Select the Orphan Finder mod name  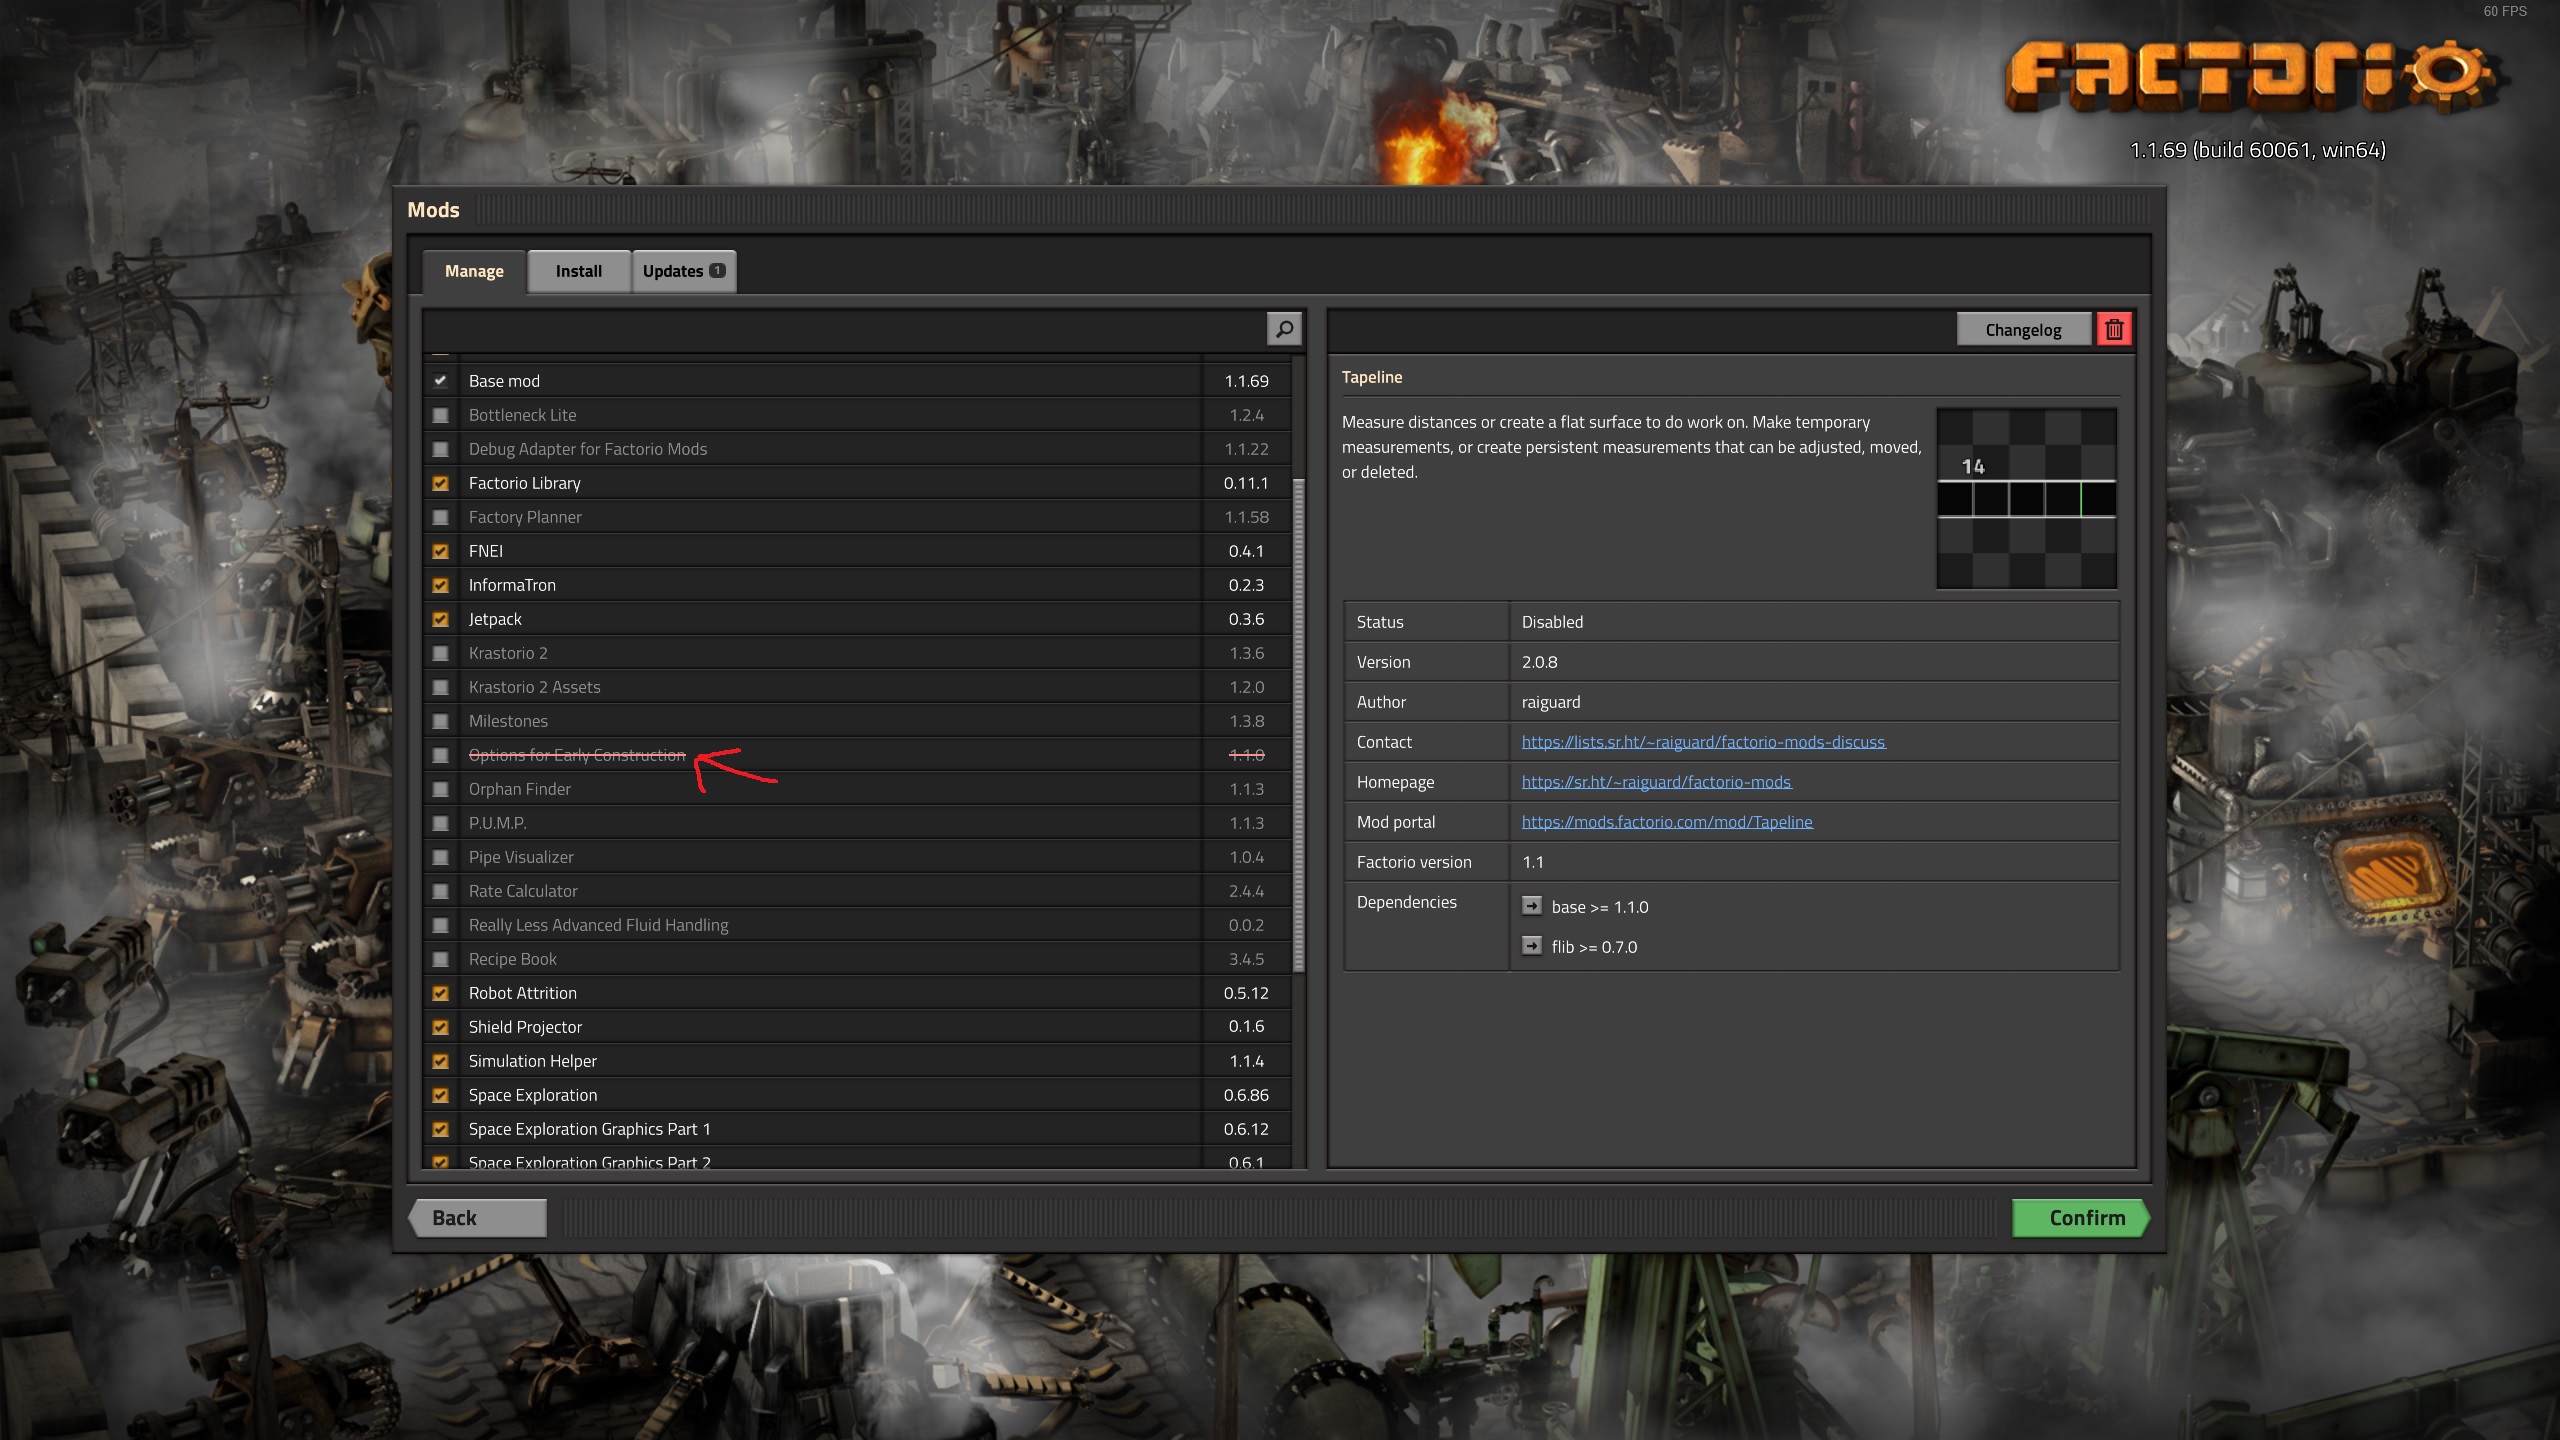click(519, 789)
